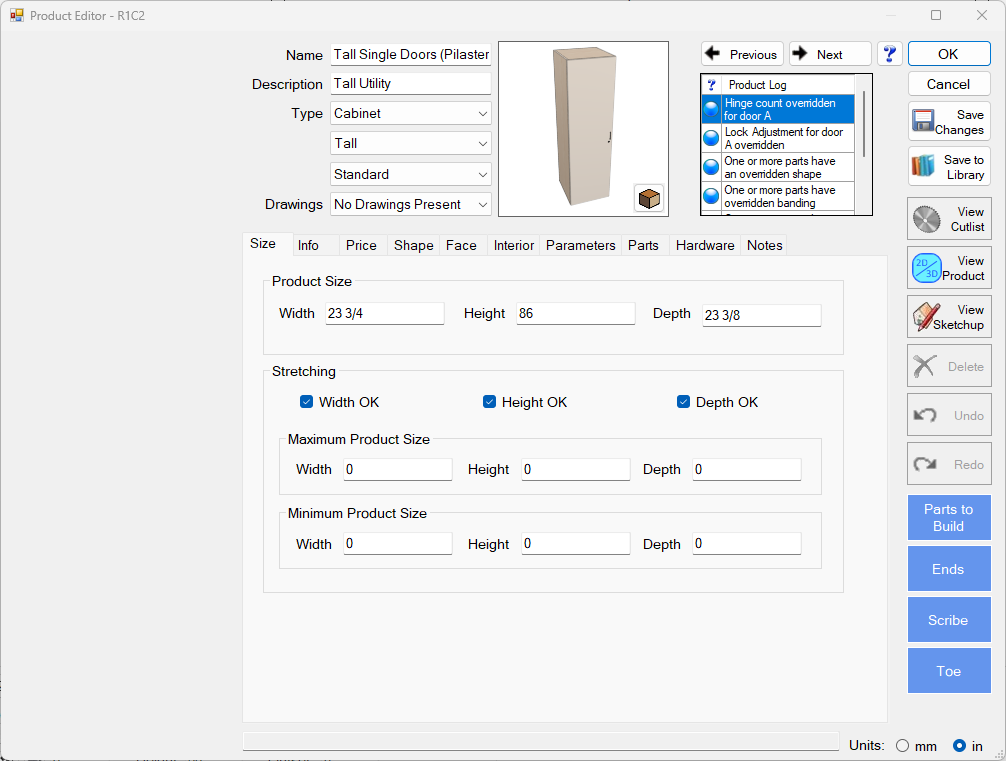Click the blue question mark help icon
The image size is (1006, 761).
click(889, 54)
